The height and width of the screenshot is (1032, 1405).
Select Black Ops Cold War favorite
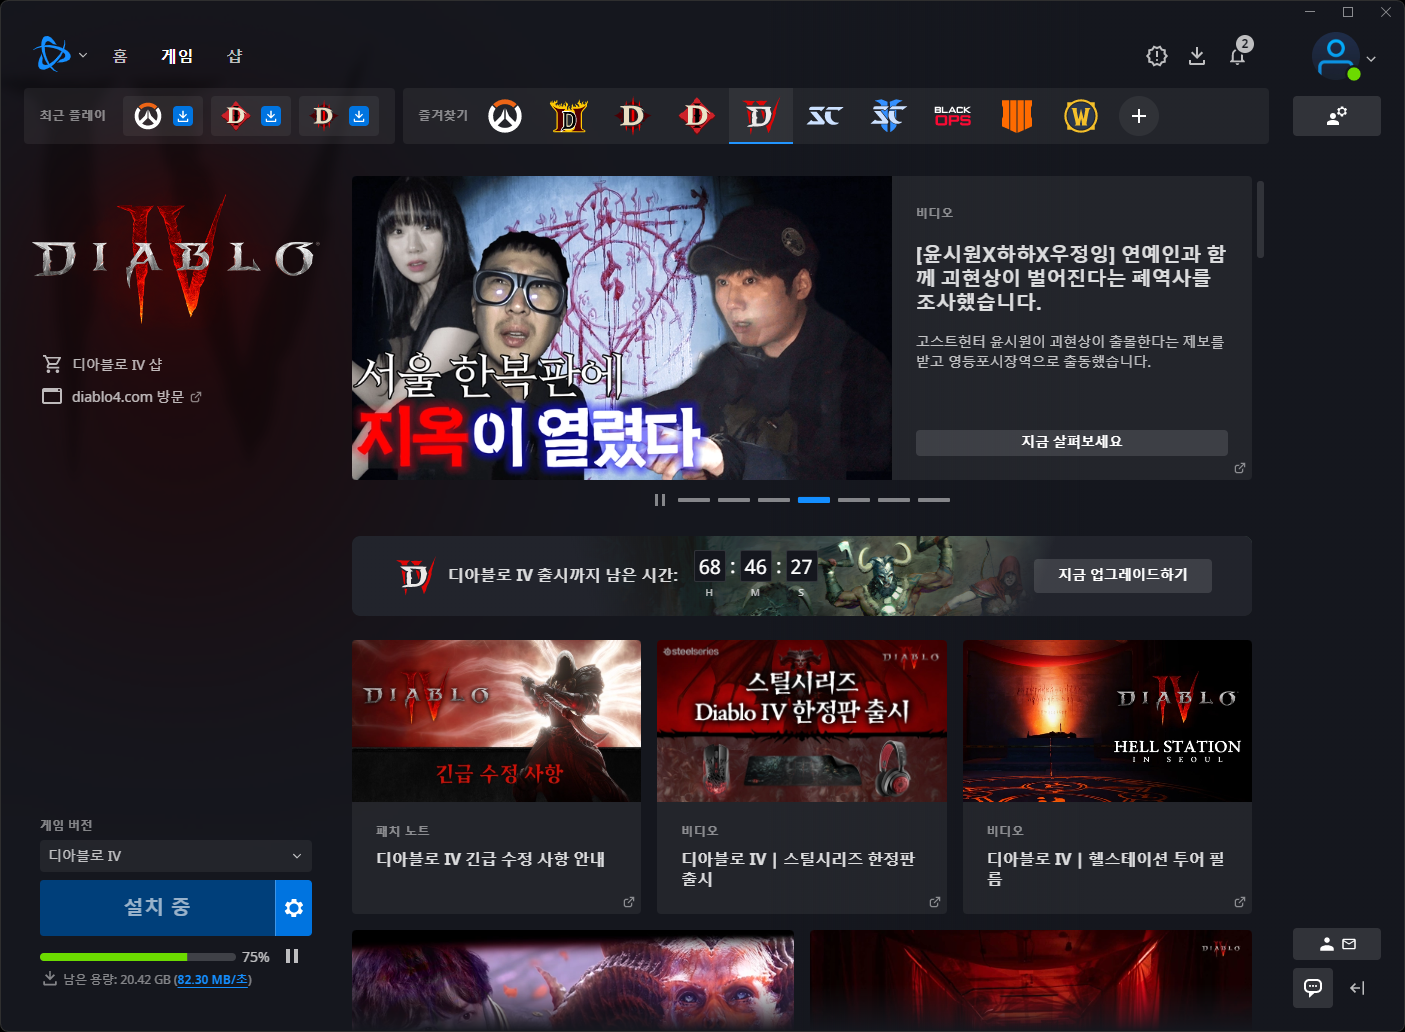953,116
